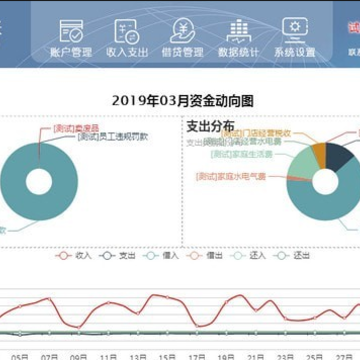Click the [测试]家庭水电气费 pie label

(231, 176)
